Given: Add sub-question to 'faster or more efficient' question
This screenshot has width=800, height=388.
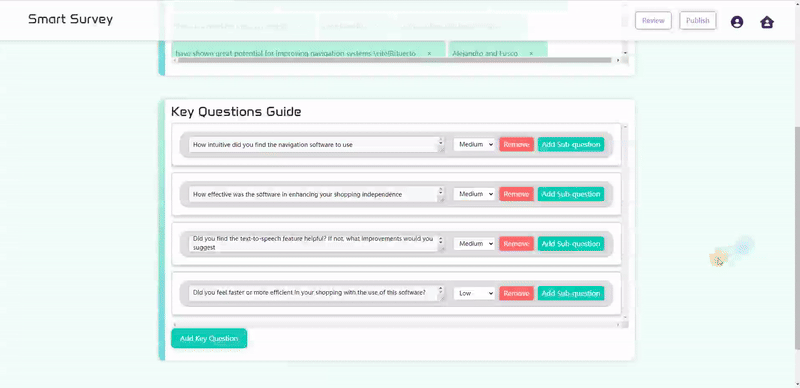Looking at the screenshot, I should tap(571, 293).
